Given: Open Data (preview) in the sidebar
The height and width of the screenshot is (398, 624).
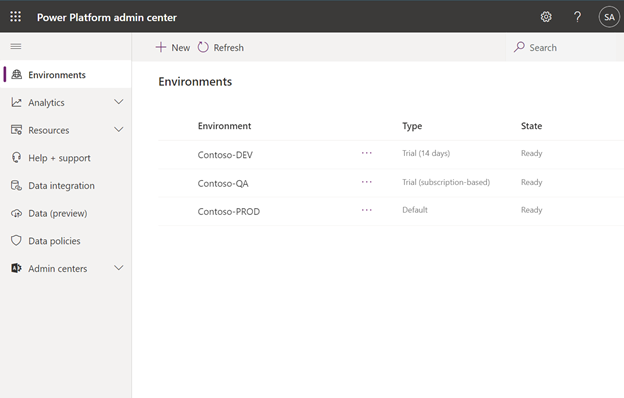Looking at the screenshot, I should [x=58, y=213].
